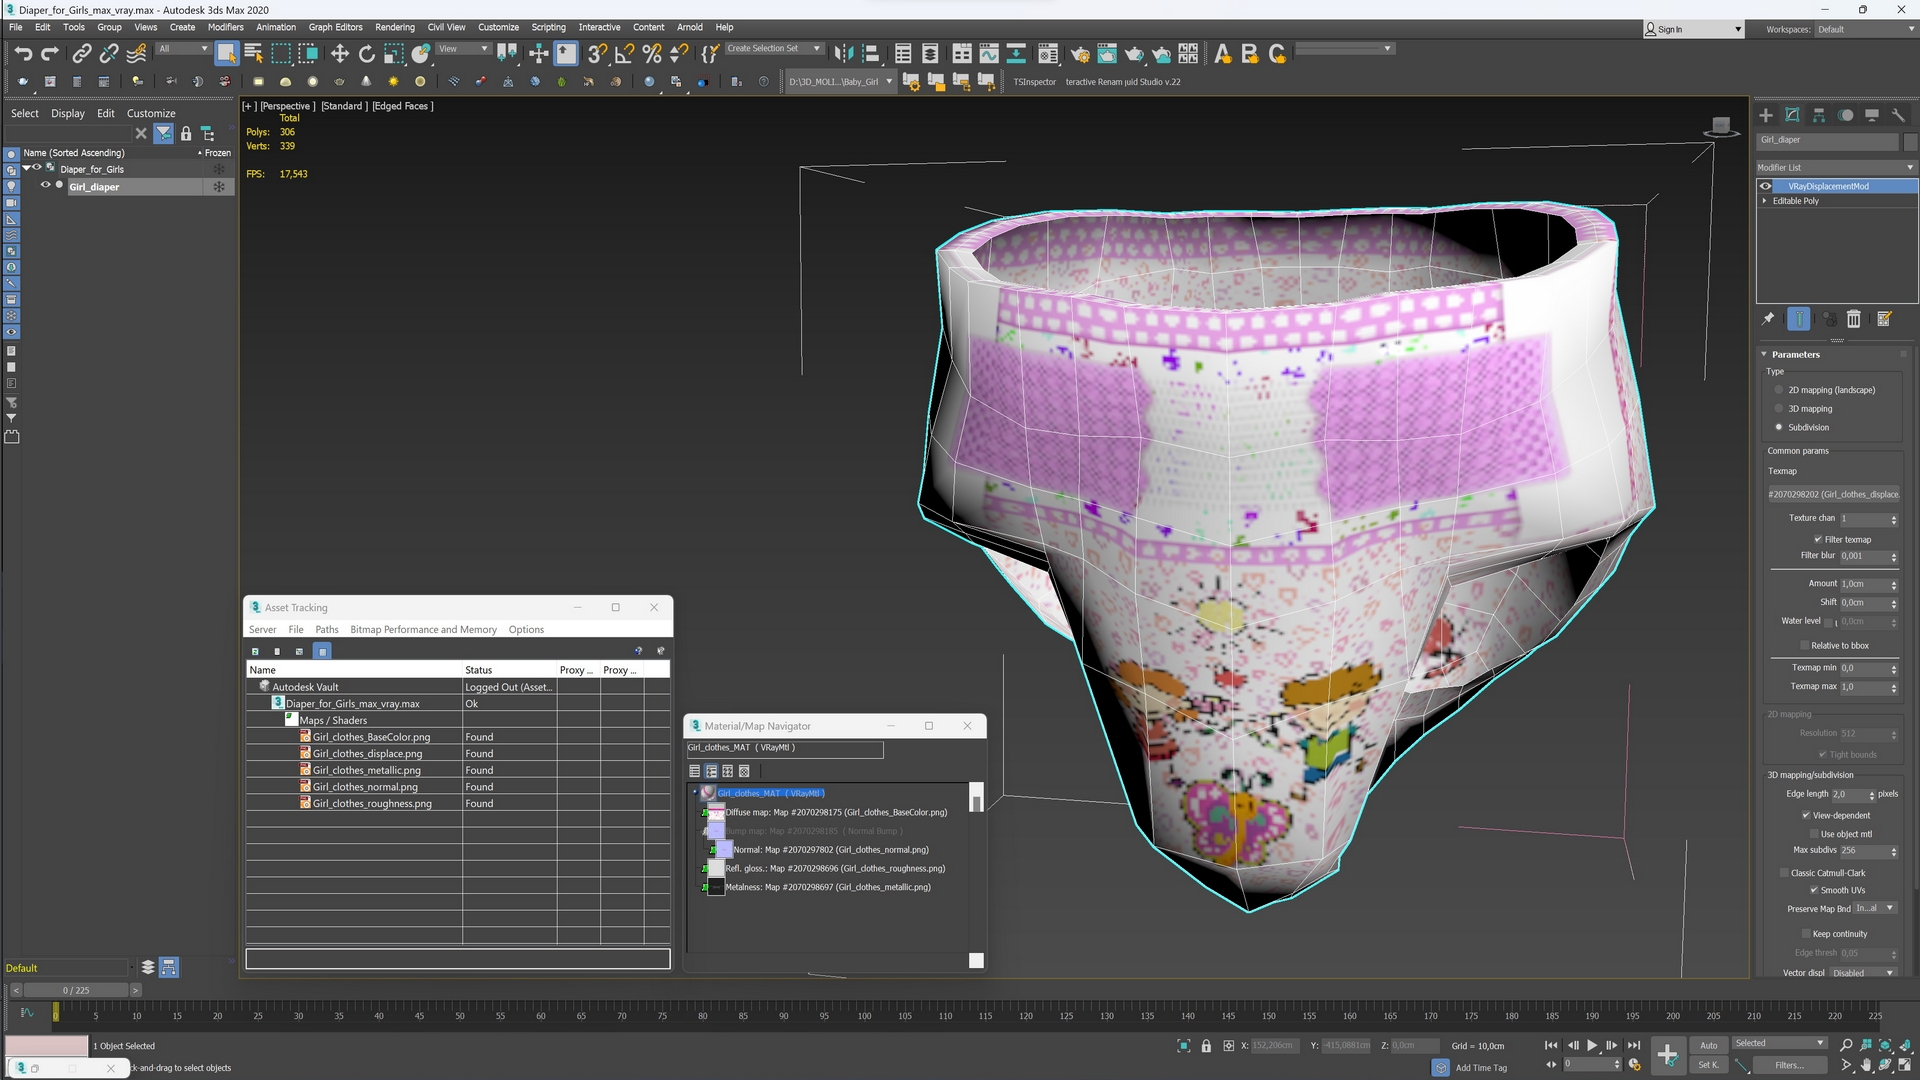The image size is (1920, 1080).
Task: Open the Curve Editor from toolbar
Action: [989, 53]
